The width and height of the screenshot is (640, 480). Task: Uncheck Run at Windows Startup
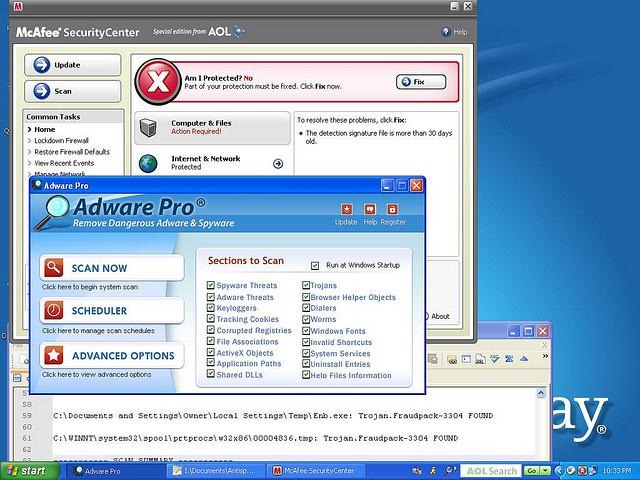316,266
